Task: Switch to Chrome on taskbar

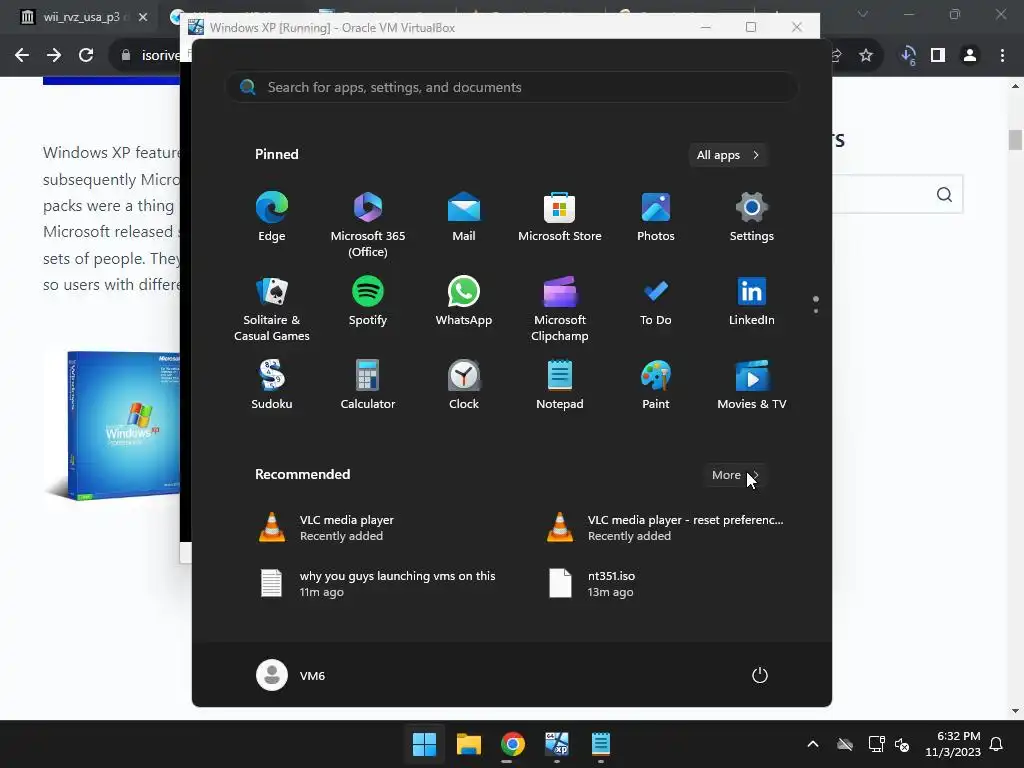Action: [513, 744]
